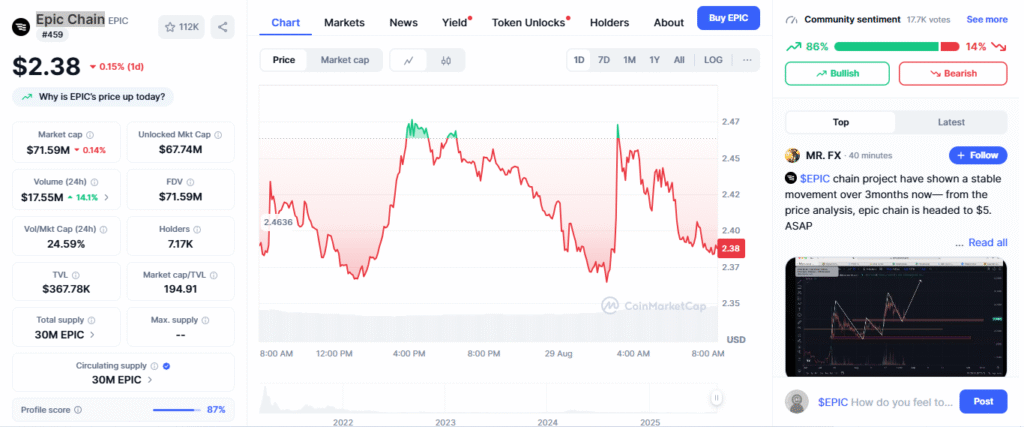Vote Bullish on EPIC
The height and width of the screenshot is (427, 1024).
837,73
